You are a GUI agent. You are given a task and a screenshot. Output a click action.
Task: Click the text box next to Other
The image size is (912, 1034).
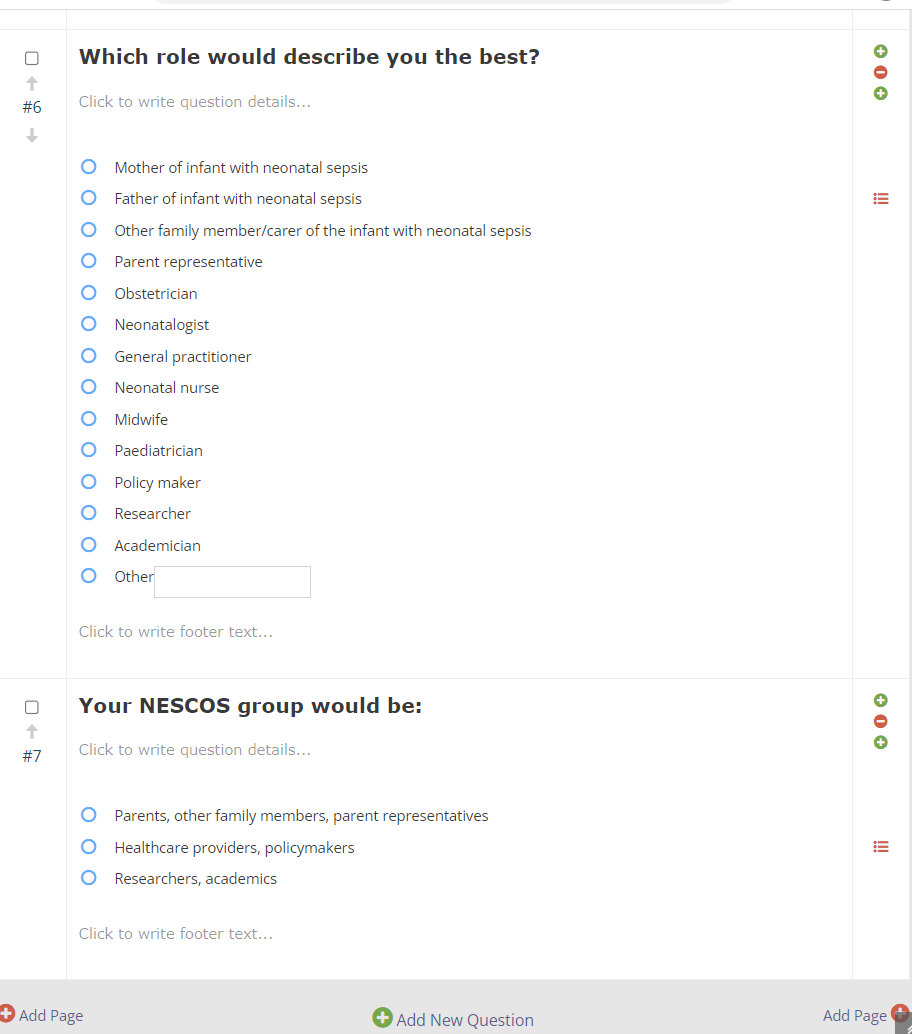tap(232, 582)
